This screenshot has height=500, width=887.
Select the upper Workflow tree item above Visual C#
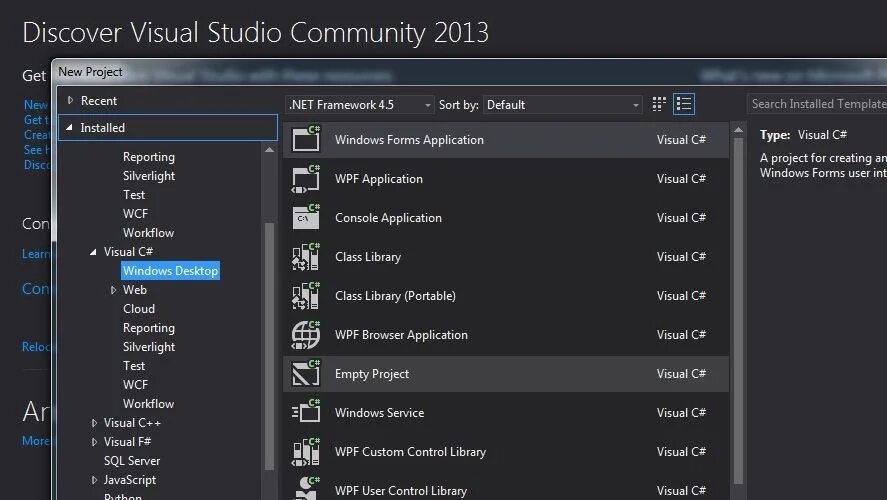[x=148, y=232]
